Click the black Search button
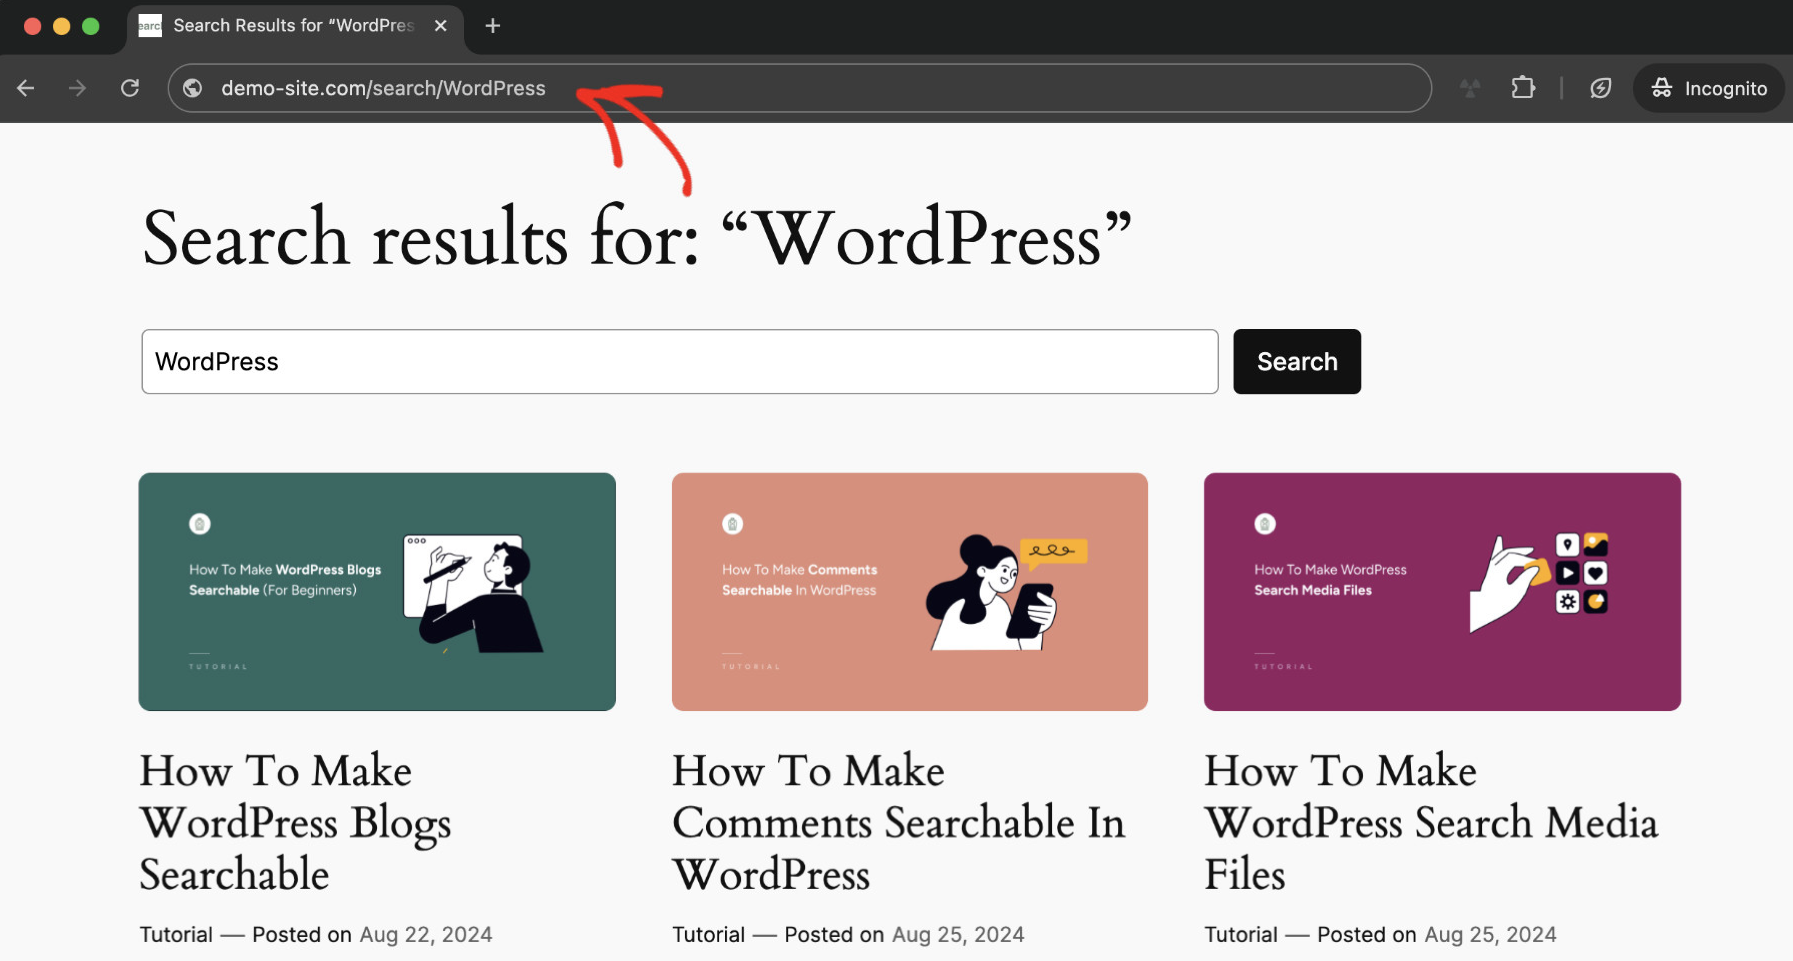1793x961 pixels. click(x=1297, y=362)
